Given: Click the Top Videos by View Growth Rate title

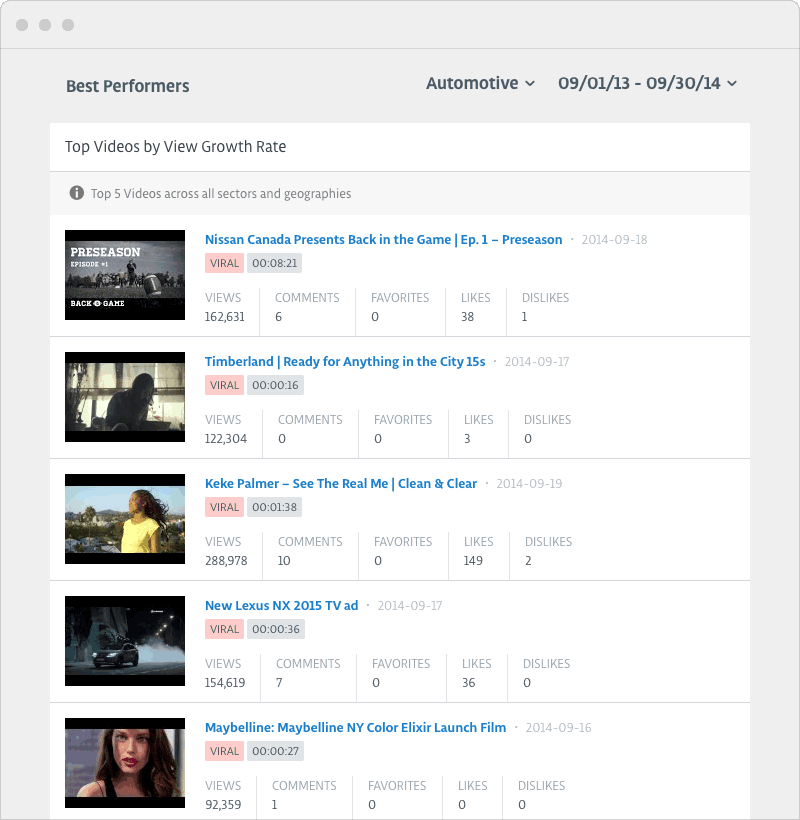Looking at the screenshot, I should (x=175, y=147).
